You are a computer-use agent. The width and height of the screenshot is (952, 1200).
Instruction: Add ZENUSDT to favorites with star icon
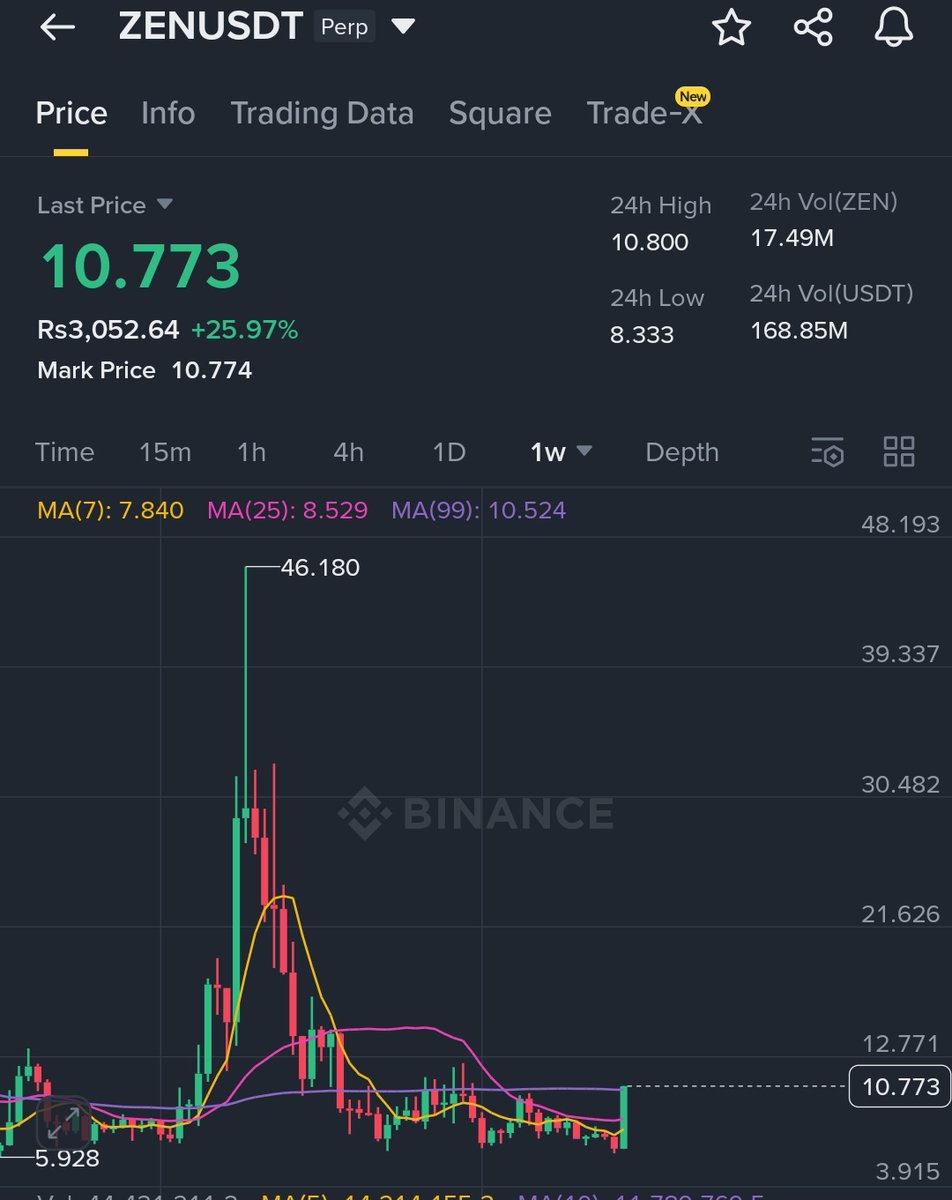[x=731, y=27]
